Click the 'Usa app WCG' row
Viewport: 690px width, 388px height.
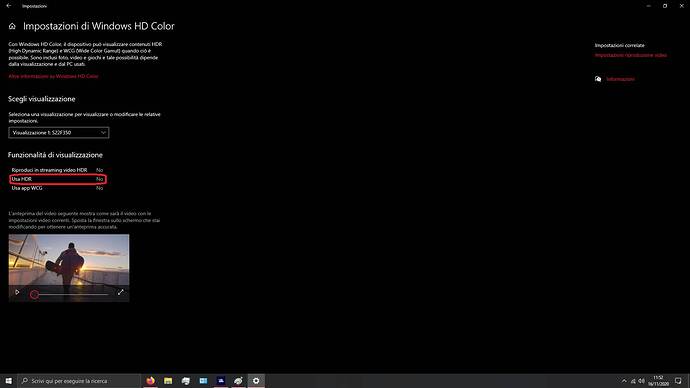point(57,188)
